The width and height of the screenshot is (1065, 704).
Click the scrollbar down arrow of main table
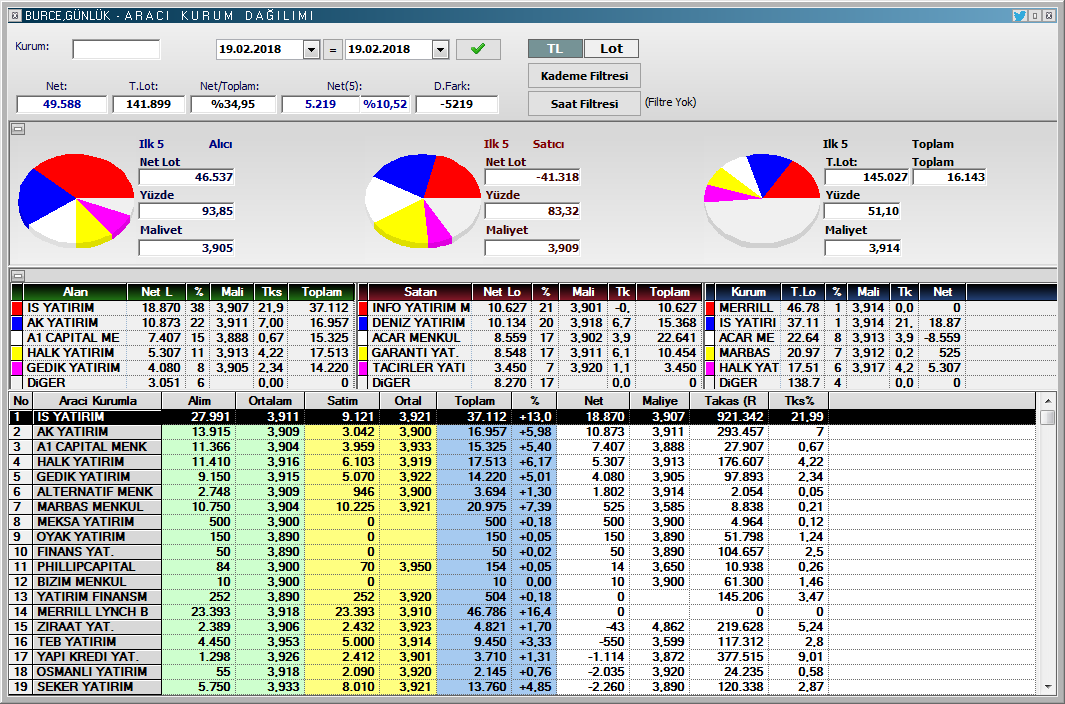(1047, 686)
